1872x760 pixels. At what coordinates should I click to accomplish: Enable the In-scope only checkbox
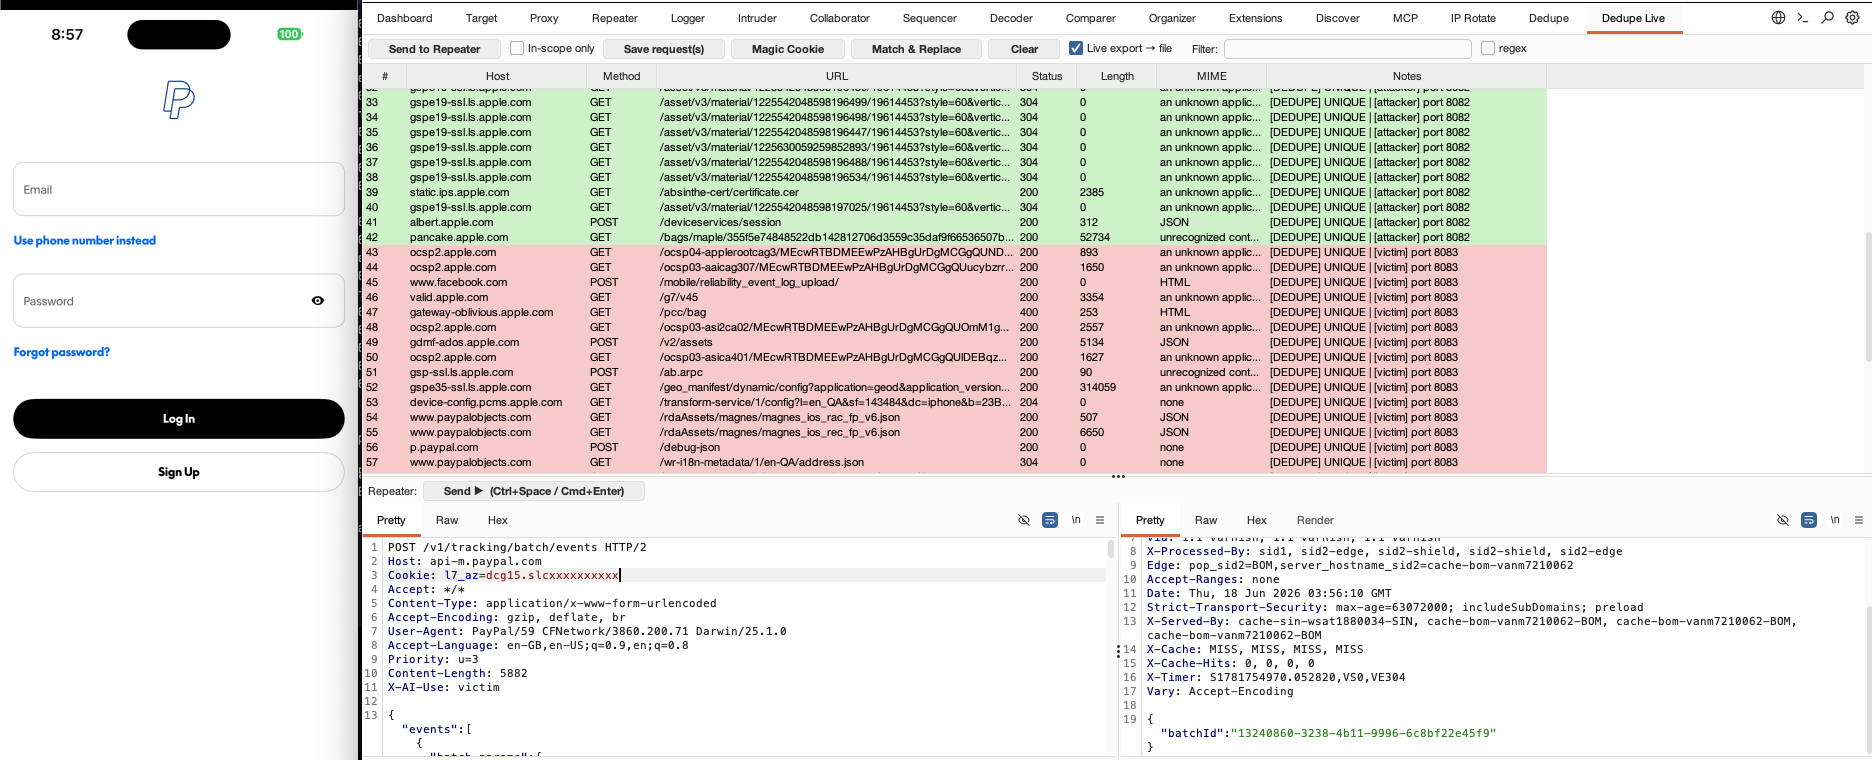(x=517, y=48)
